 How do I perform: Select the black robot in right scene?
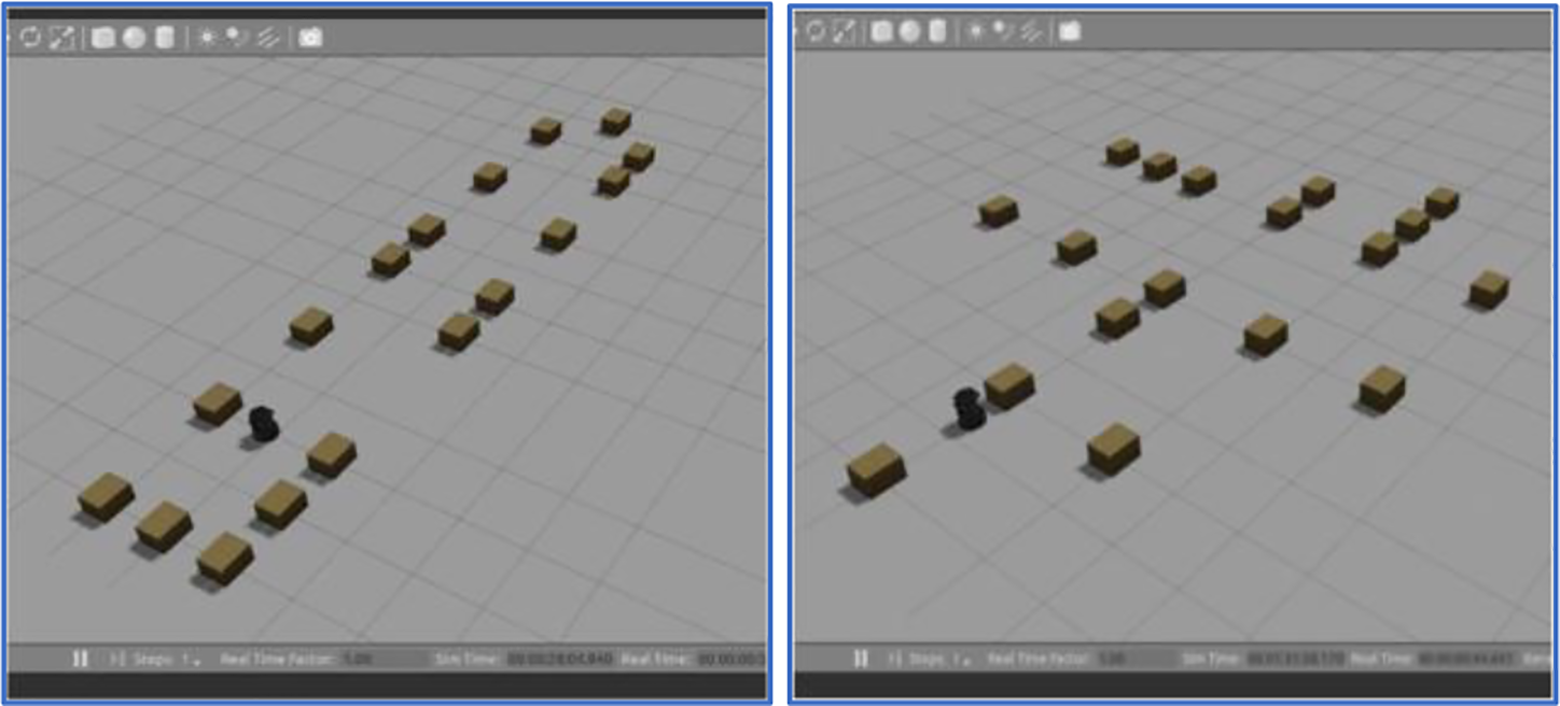[x=969, y=408]
